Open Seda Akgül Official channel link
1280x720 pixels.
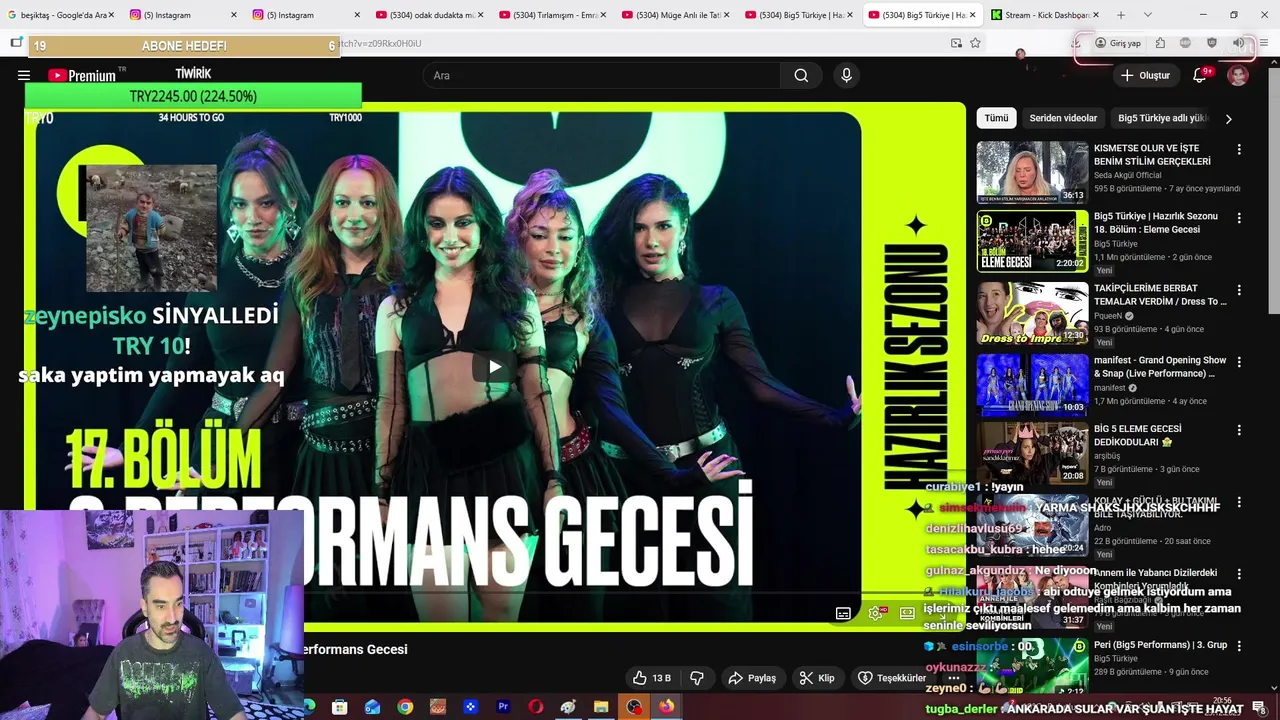[1127, 175]
